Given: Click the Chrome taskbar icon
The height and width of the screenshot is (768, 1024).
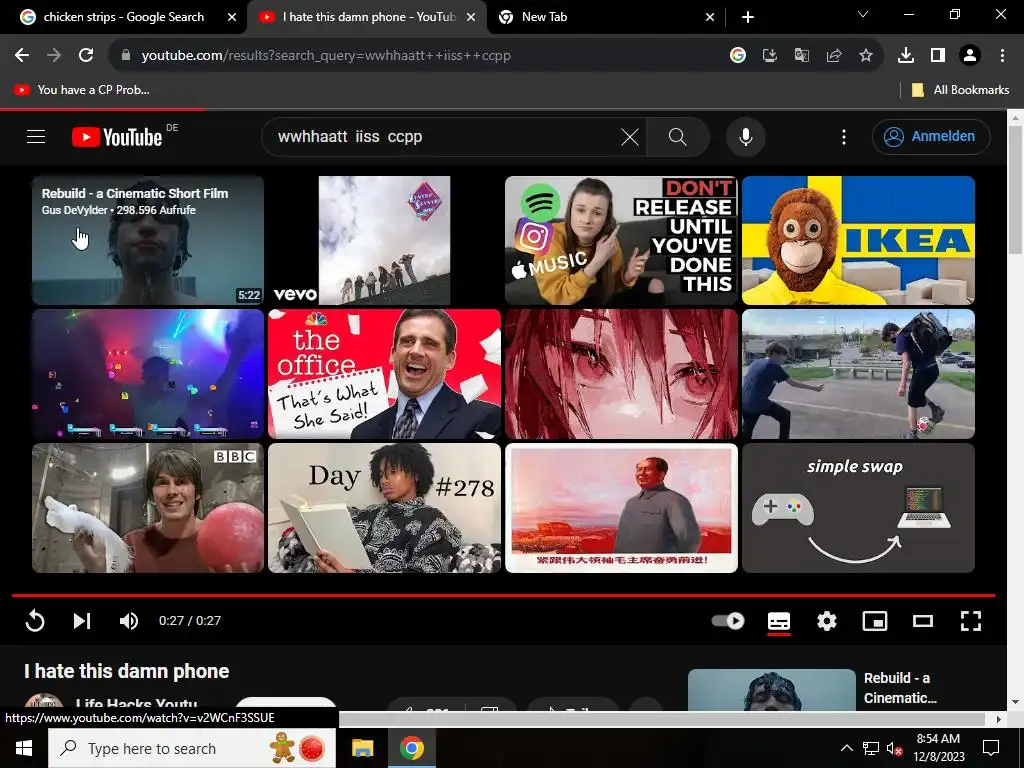Looking at the screenshot, I should coord(411,748).
